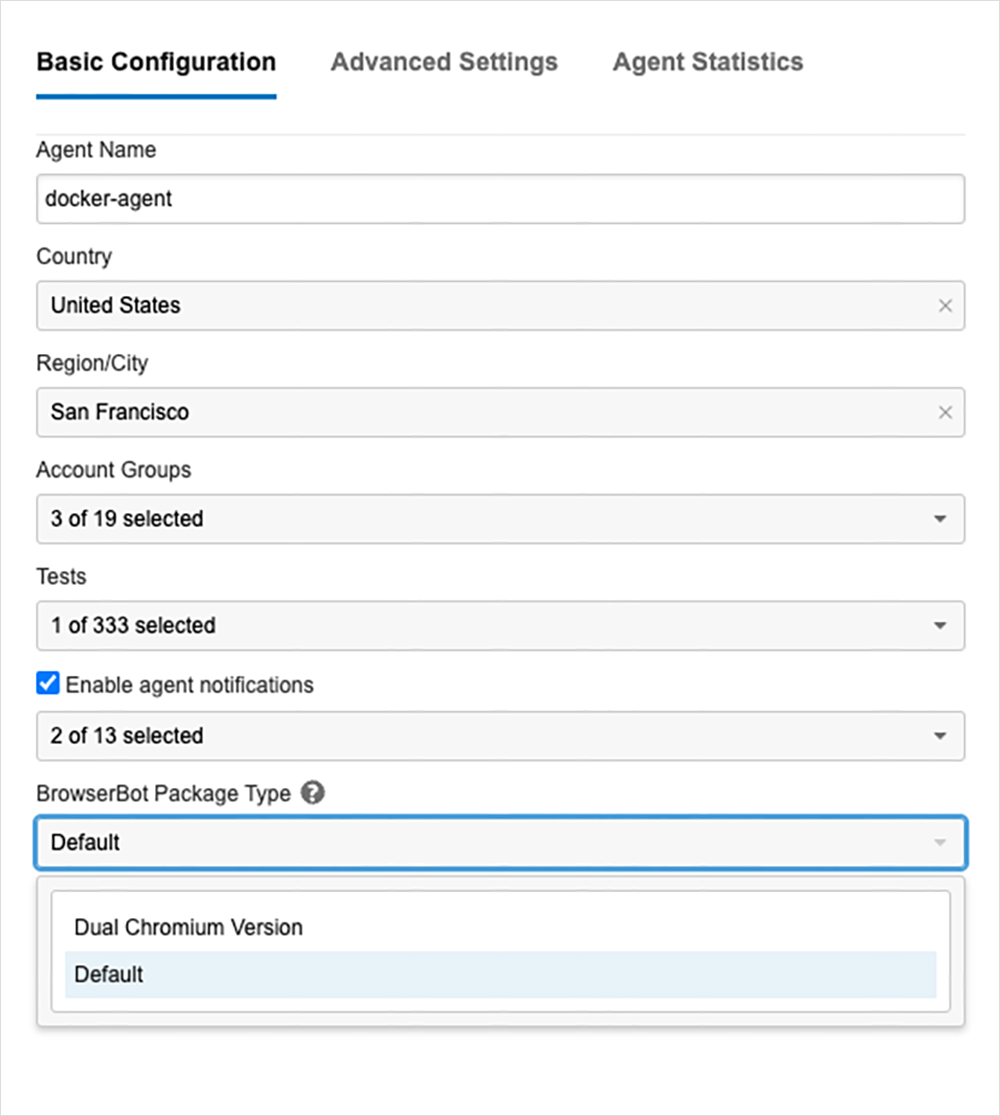Open the Agent Statistics tab
The width and height of the screenshot is (1000, 1116).
707,62
